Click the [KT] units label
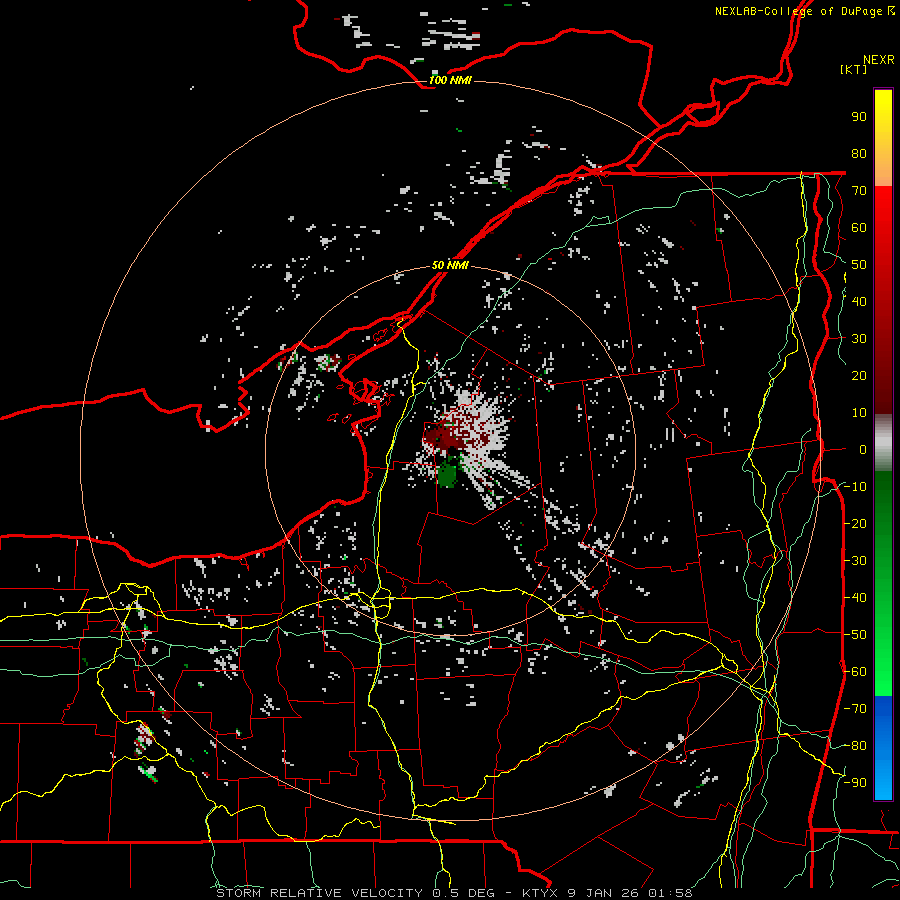Image resolution: width=900 pixels, height=900 pixels. tap(853, 69)
